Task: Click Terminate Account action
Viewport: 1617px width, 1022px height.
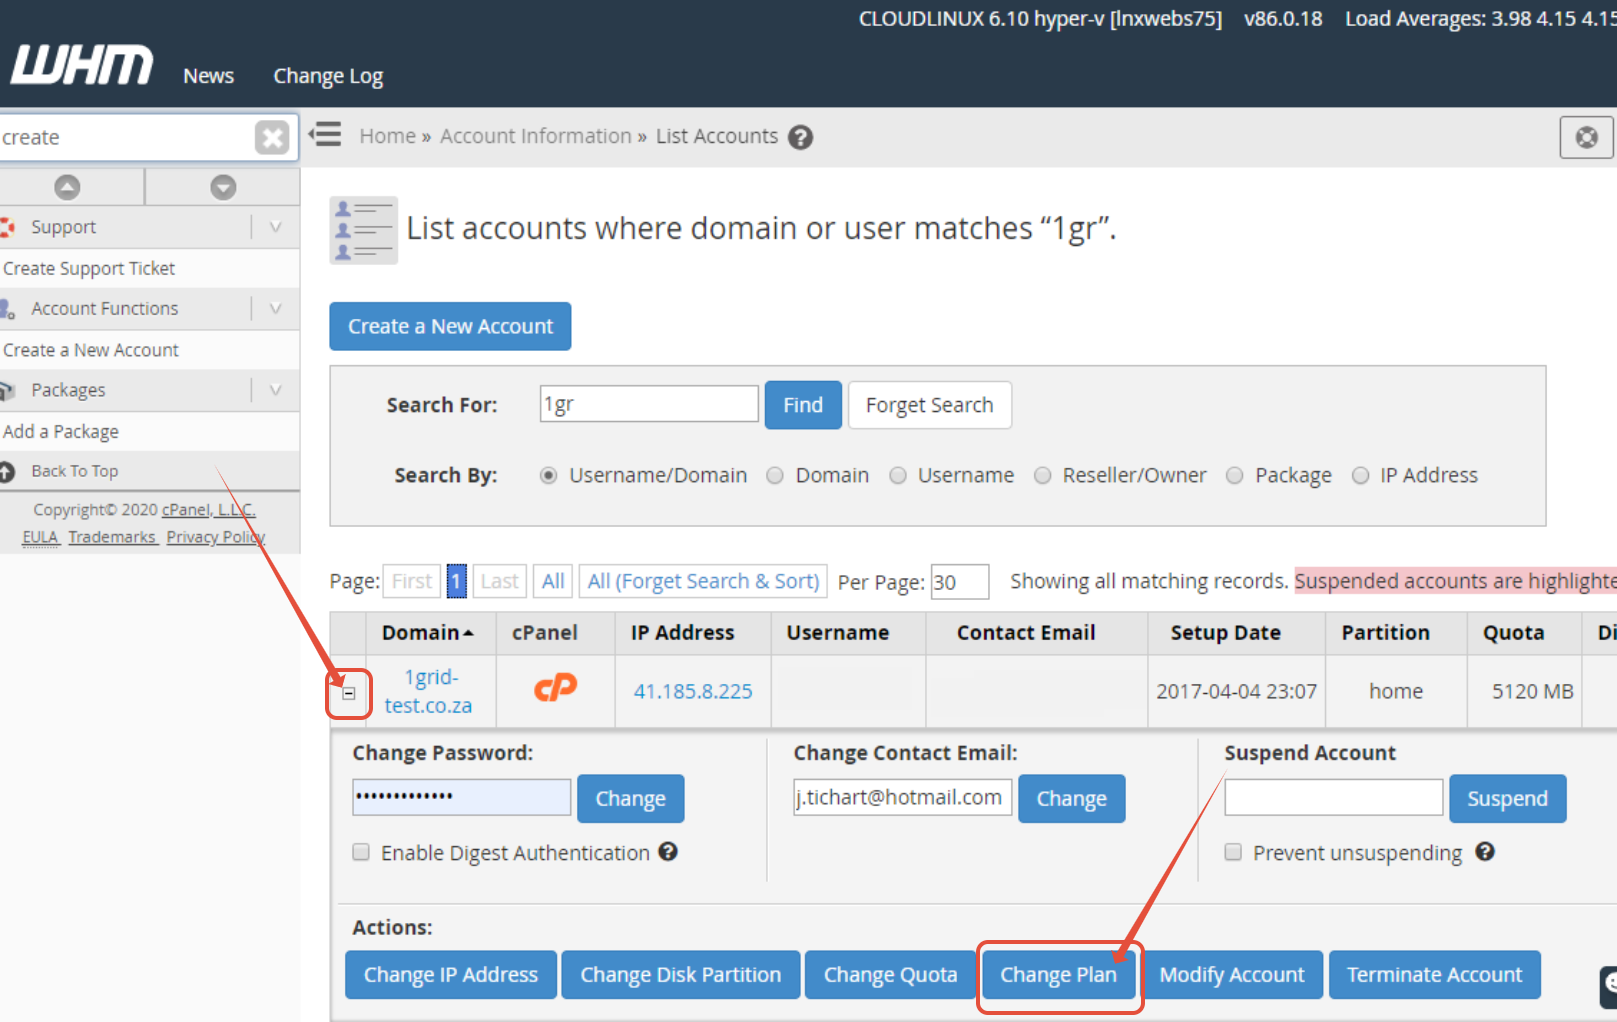Action: point(1435,975)
